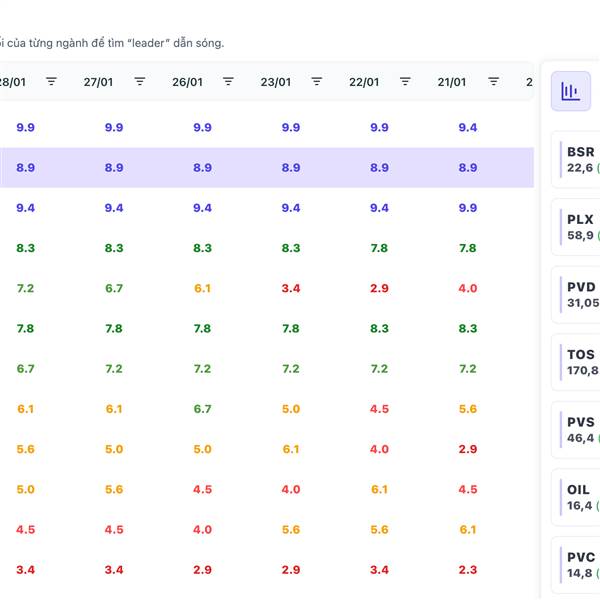Open the PLX stock card
This screenshot has width=600, height=600.
tap(580, 227)
